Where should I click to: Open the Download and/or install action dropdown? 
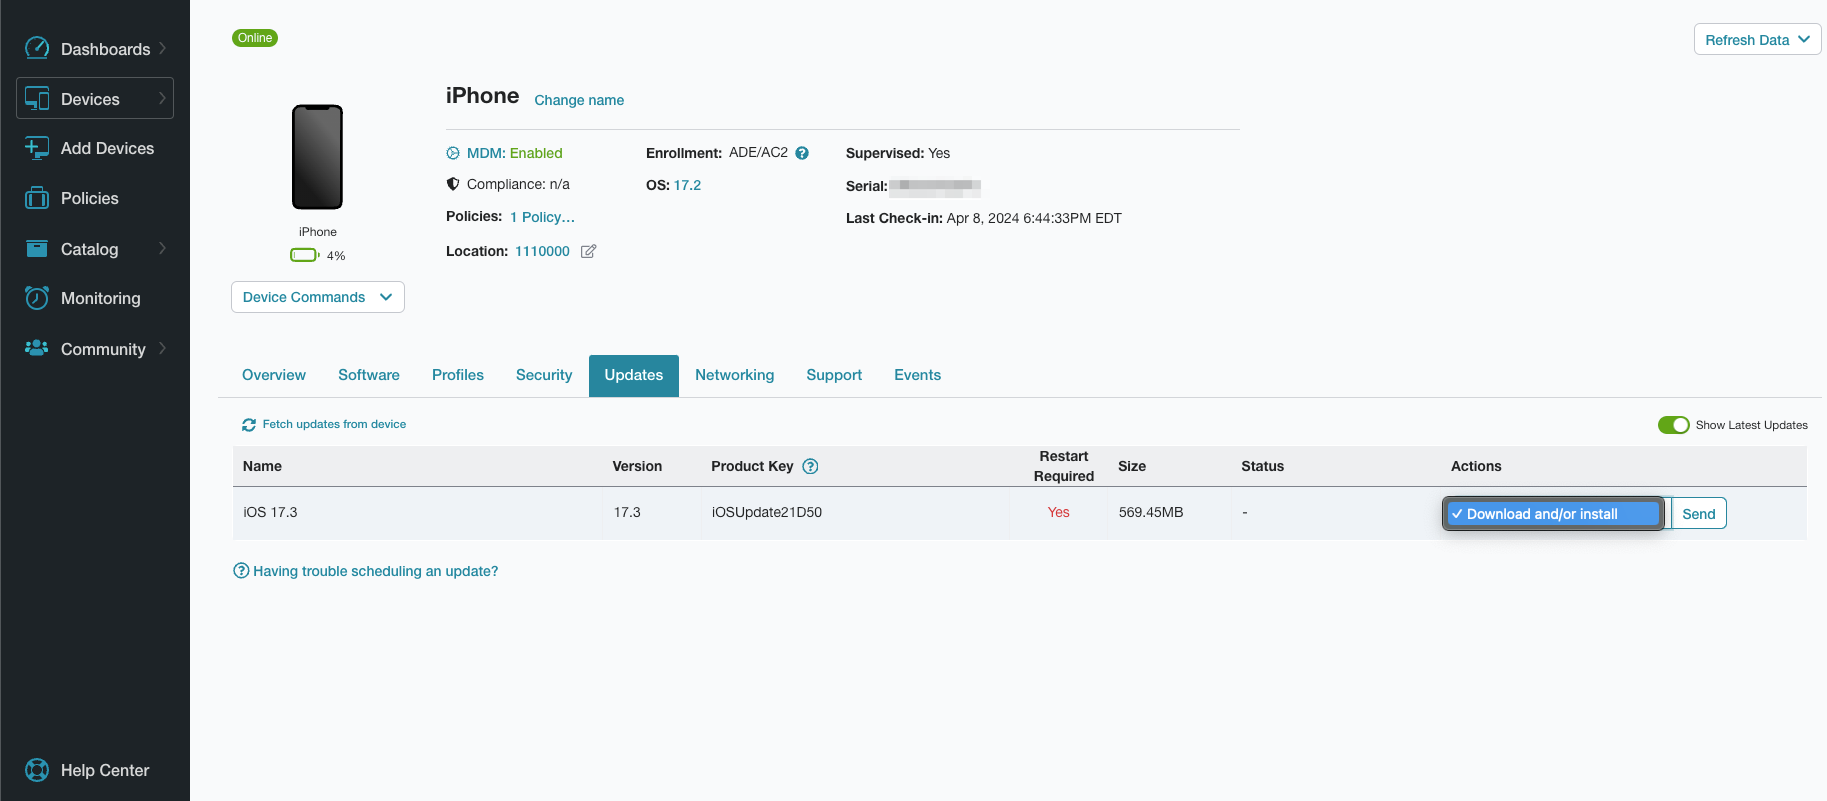pyautogui.click(x=1553, y=513)
